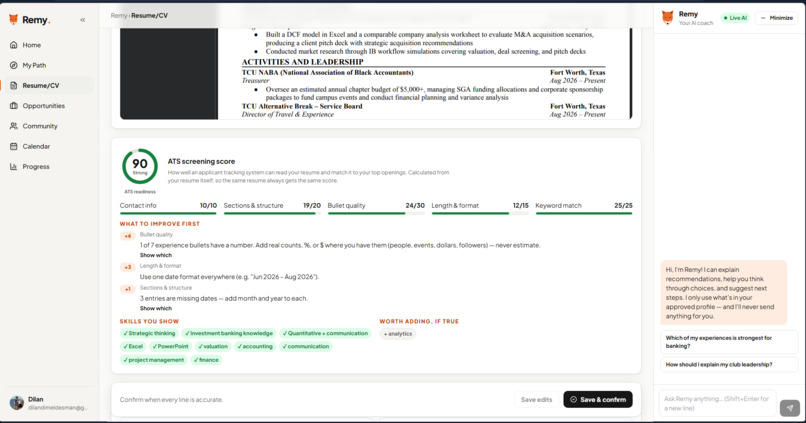Viewport: 806px width, 423px height.
Task: Click the Excel skill chip
Action: pos(133,346)
